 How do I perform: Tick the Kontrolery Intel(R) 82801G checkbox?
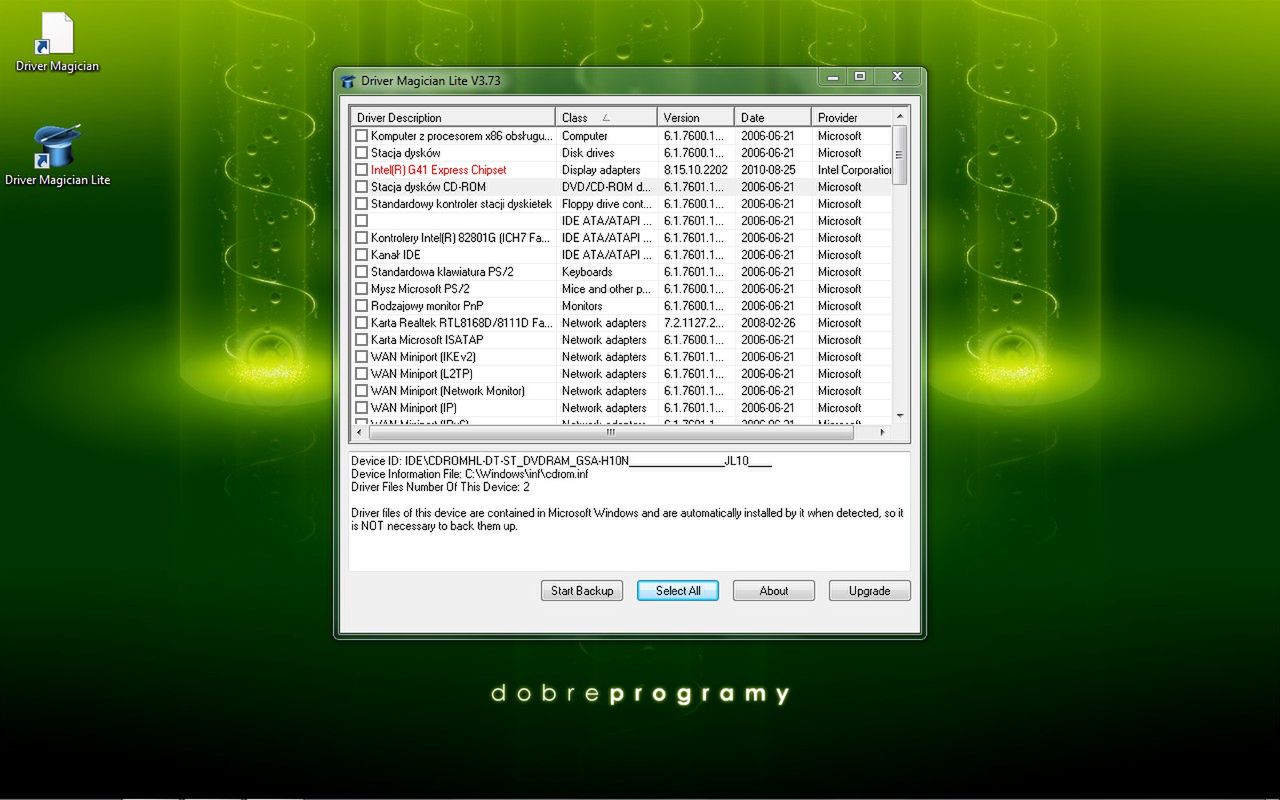click(362, 238)
